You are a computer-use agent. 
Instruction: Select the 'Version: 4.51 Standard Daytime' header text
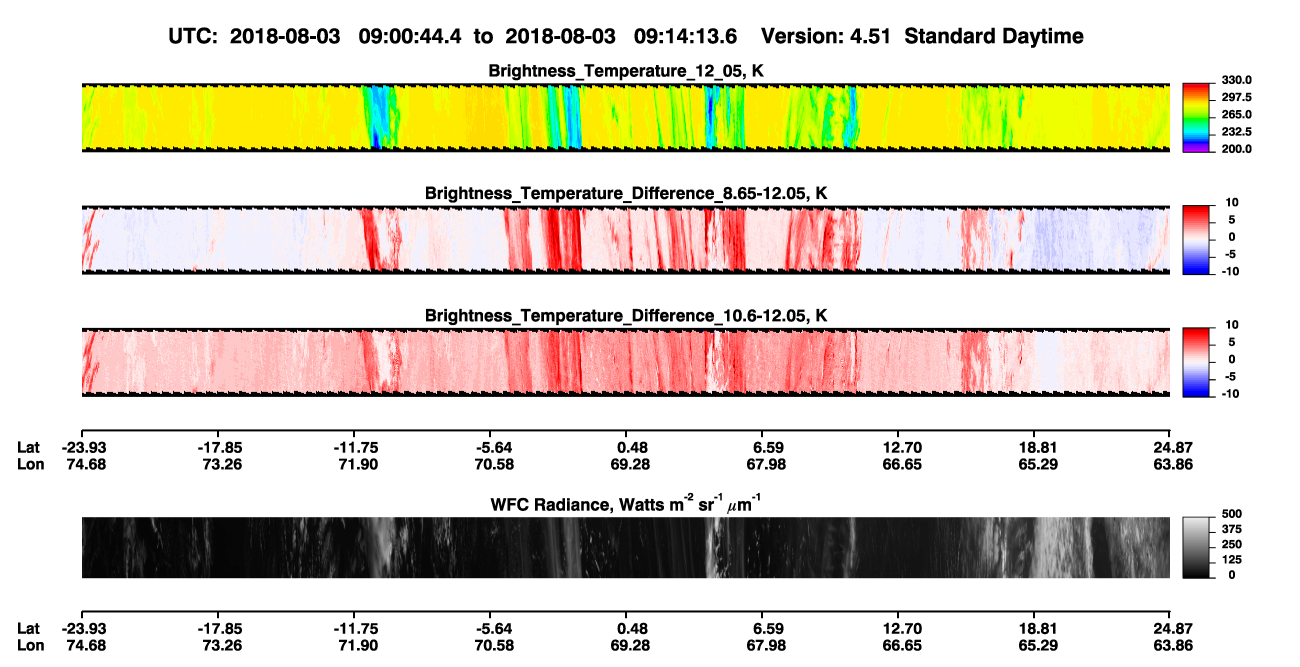[x=922, y=36]
